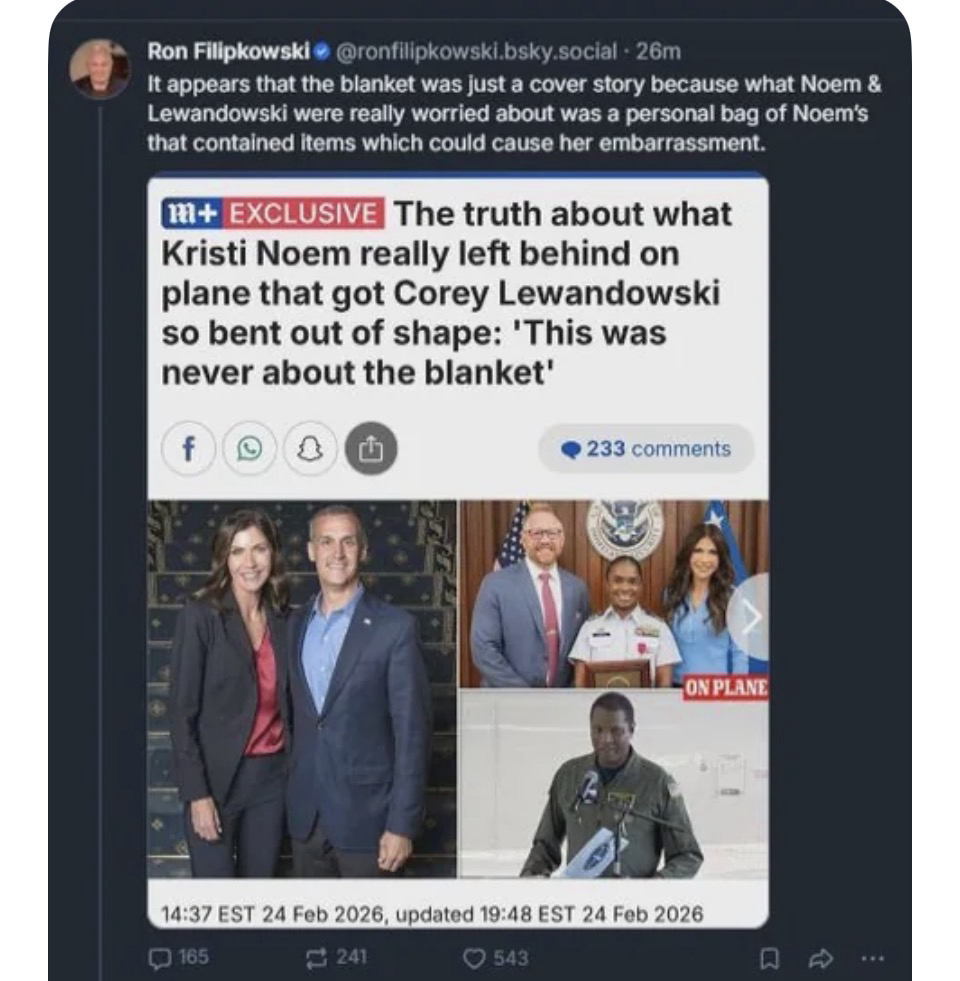Click the blue verified checkmark badge
The height and width of the screenshot is (981, 960).
[x=322, y=51]
